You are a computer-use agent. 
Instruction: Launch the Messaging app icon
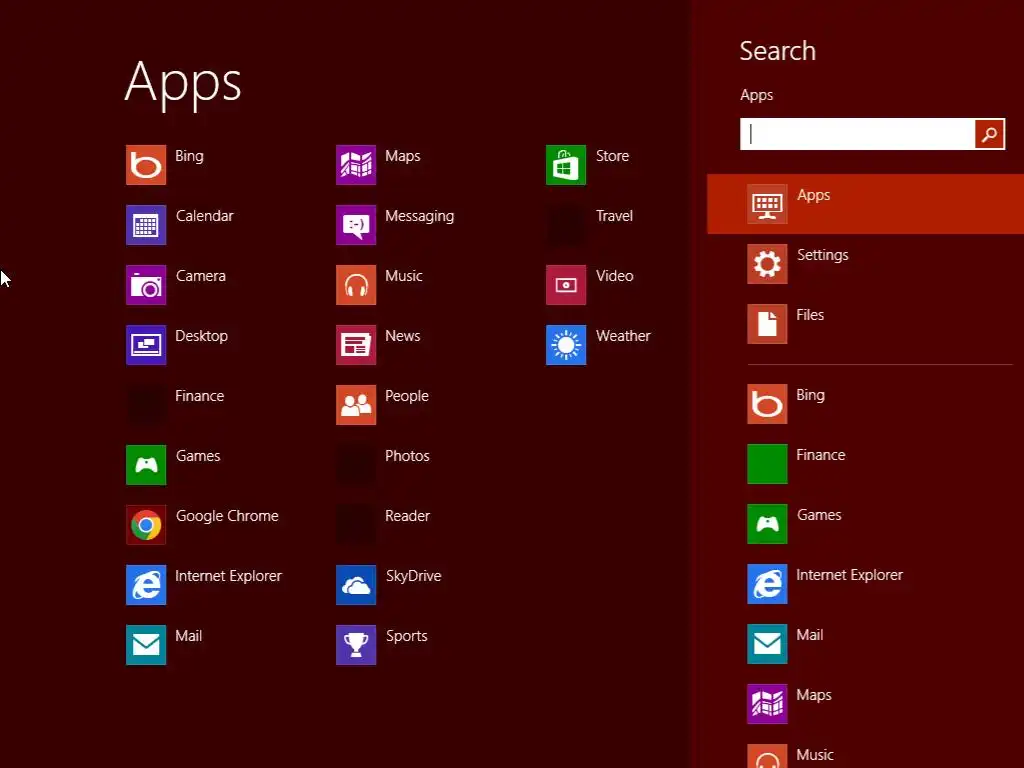356,225
